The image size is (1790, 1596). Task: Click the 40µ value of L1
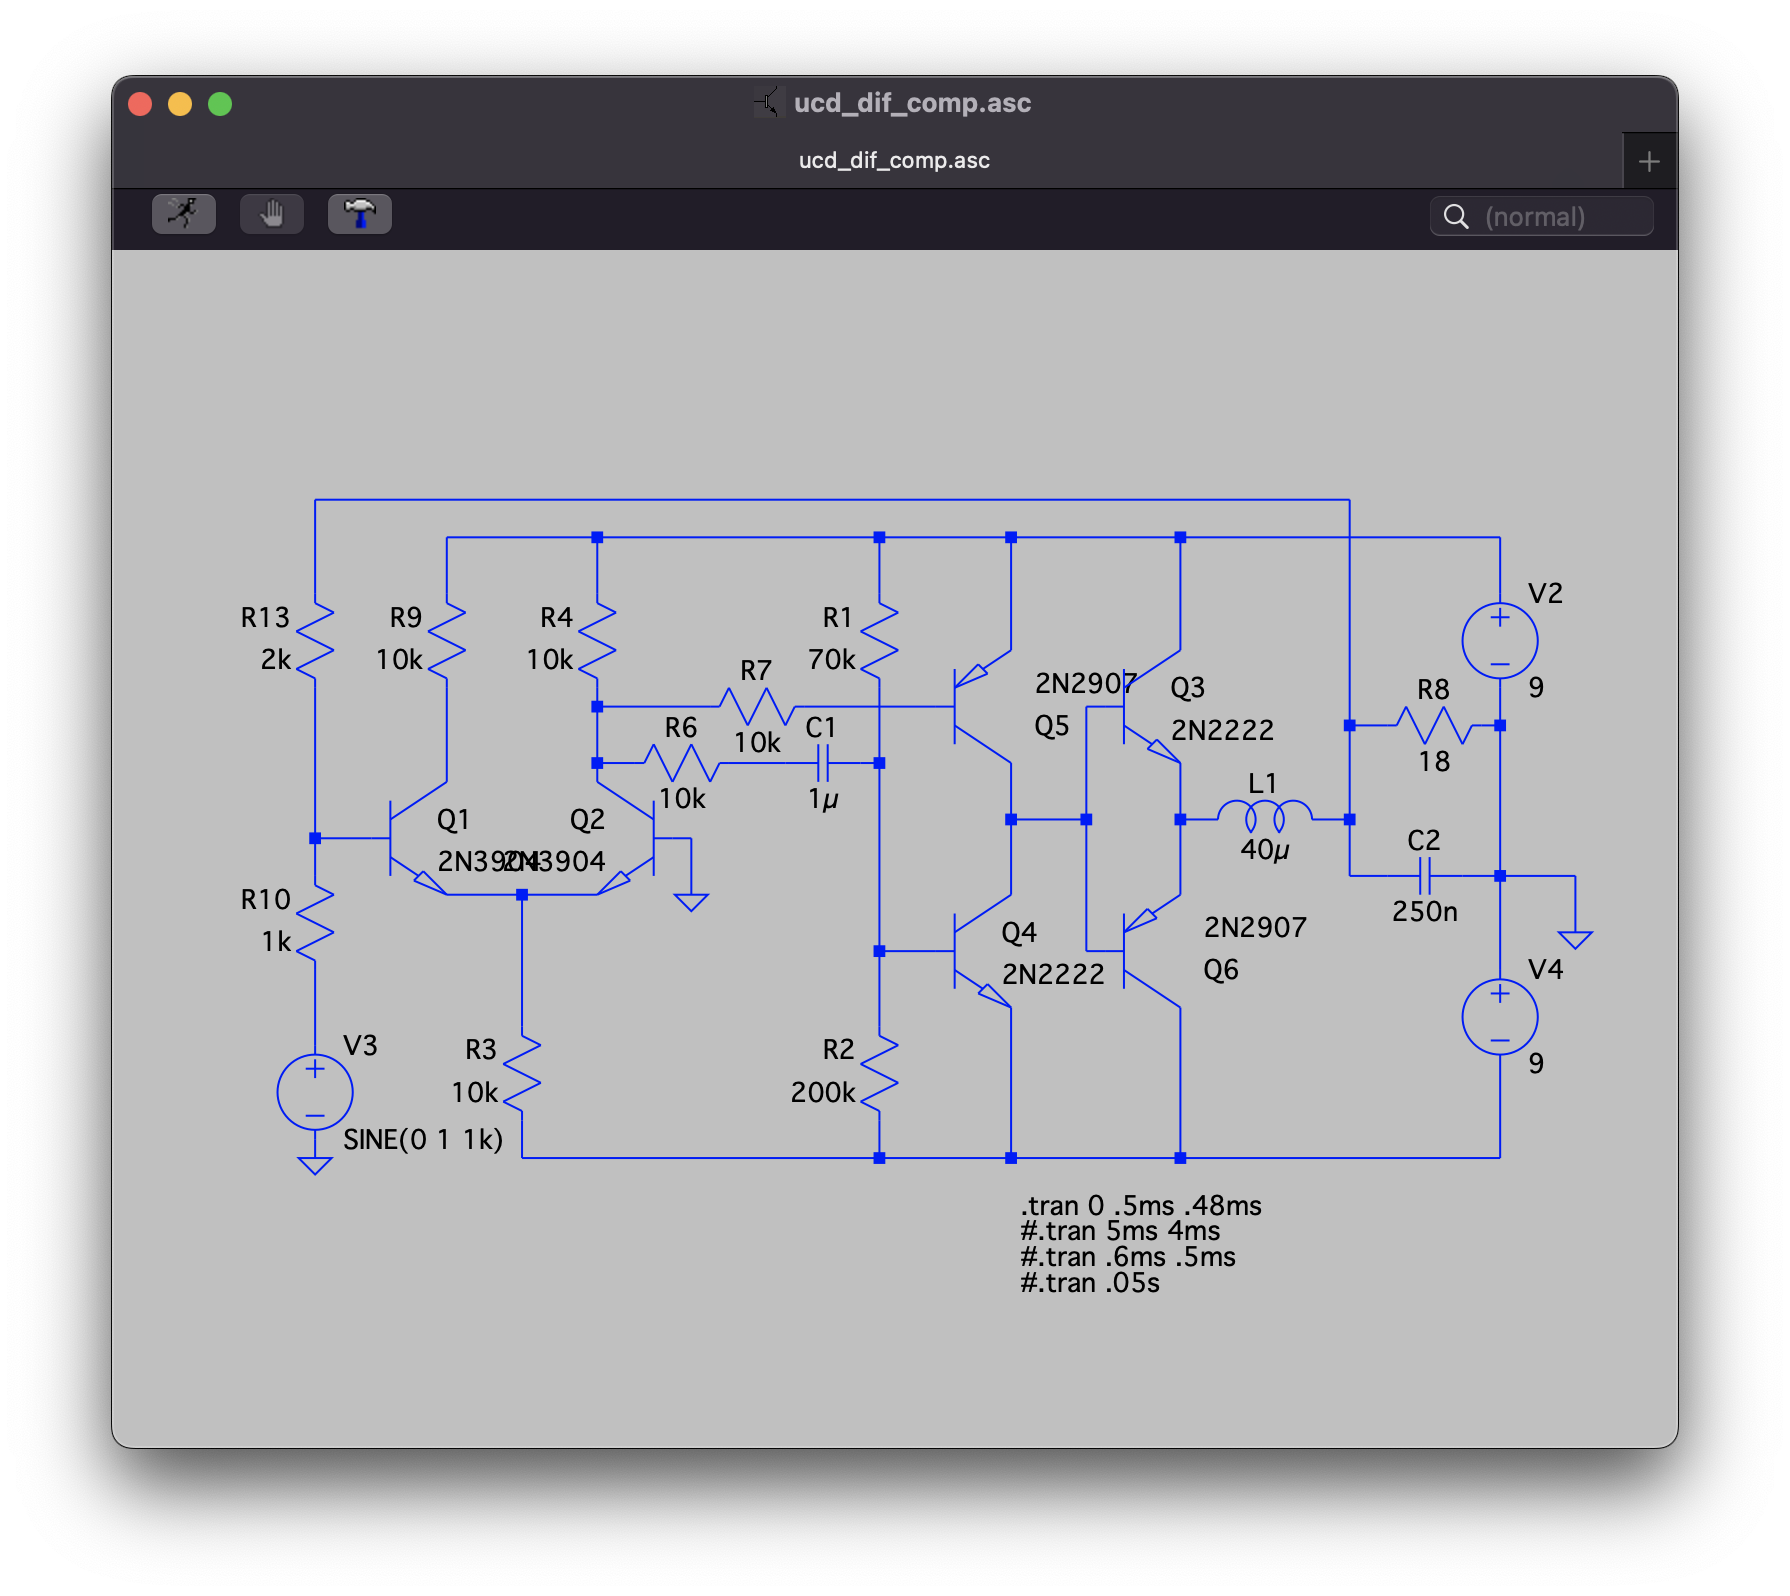[1265, 850]
